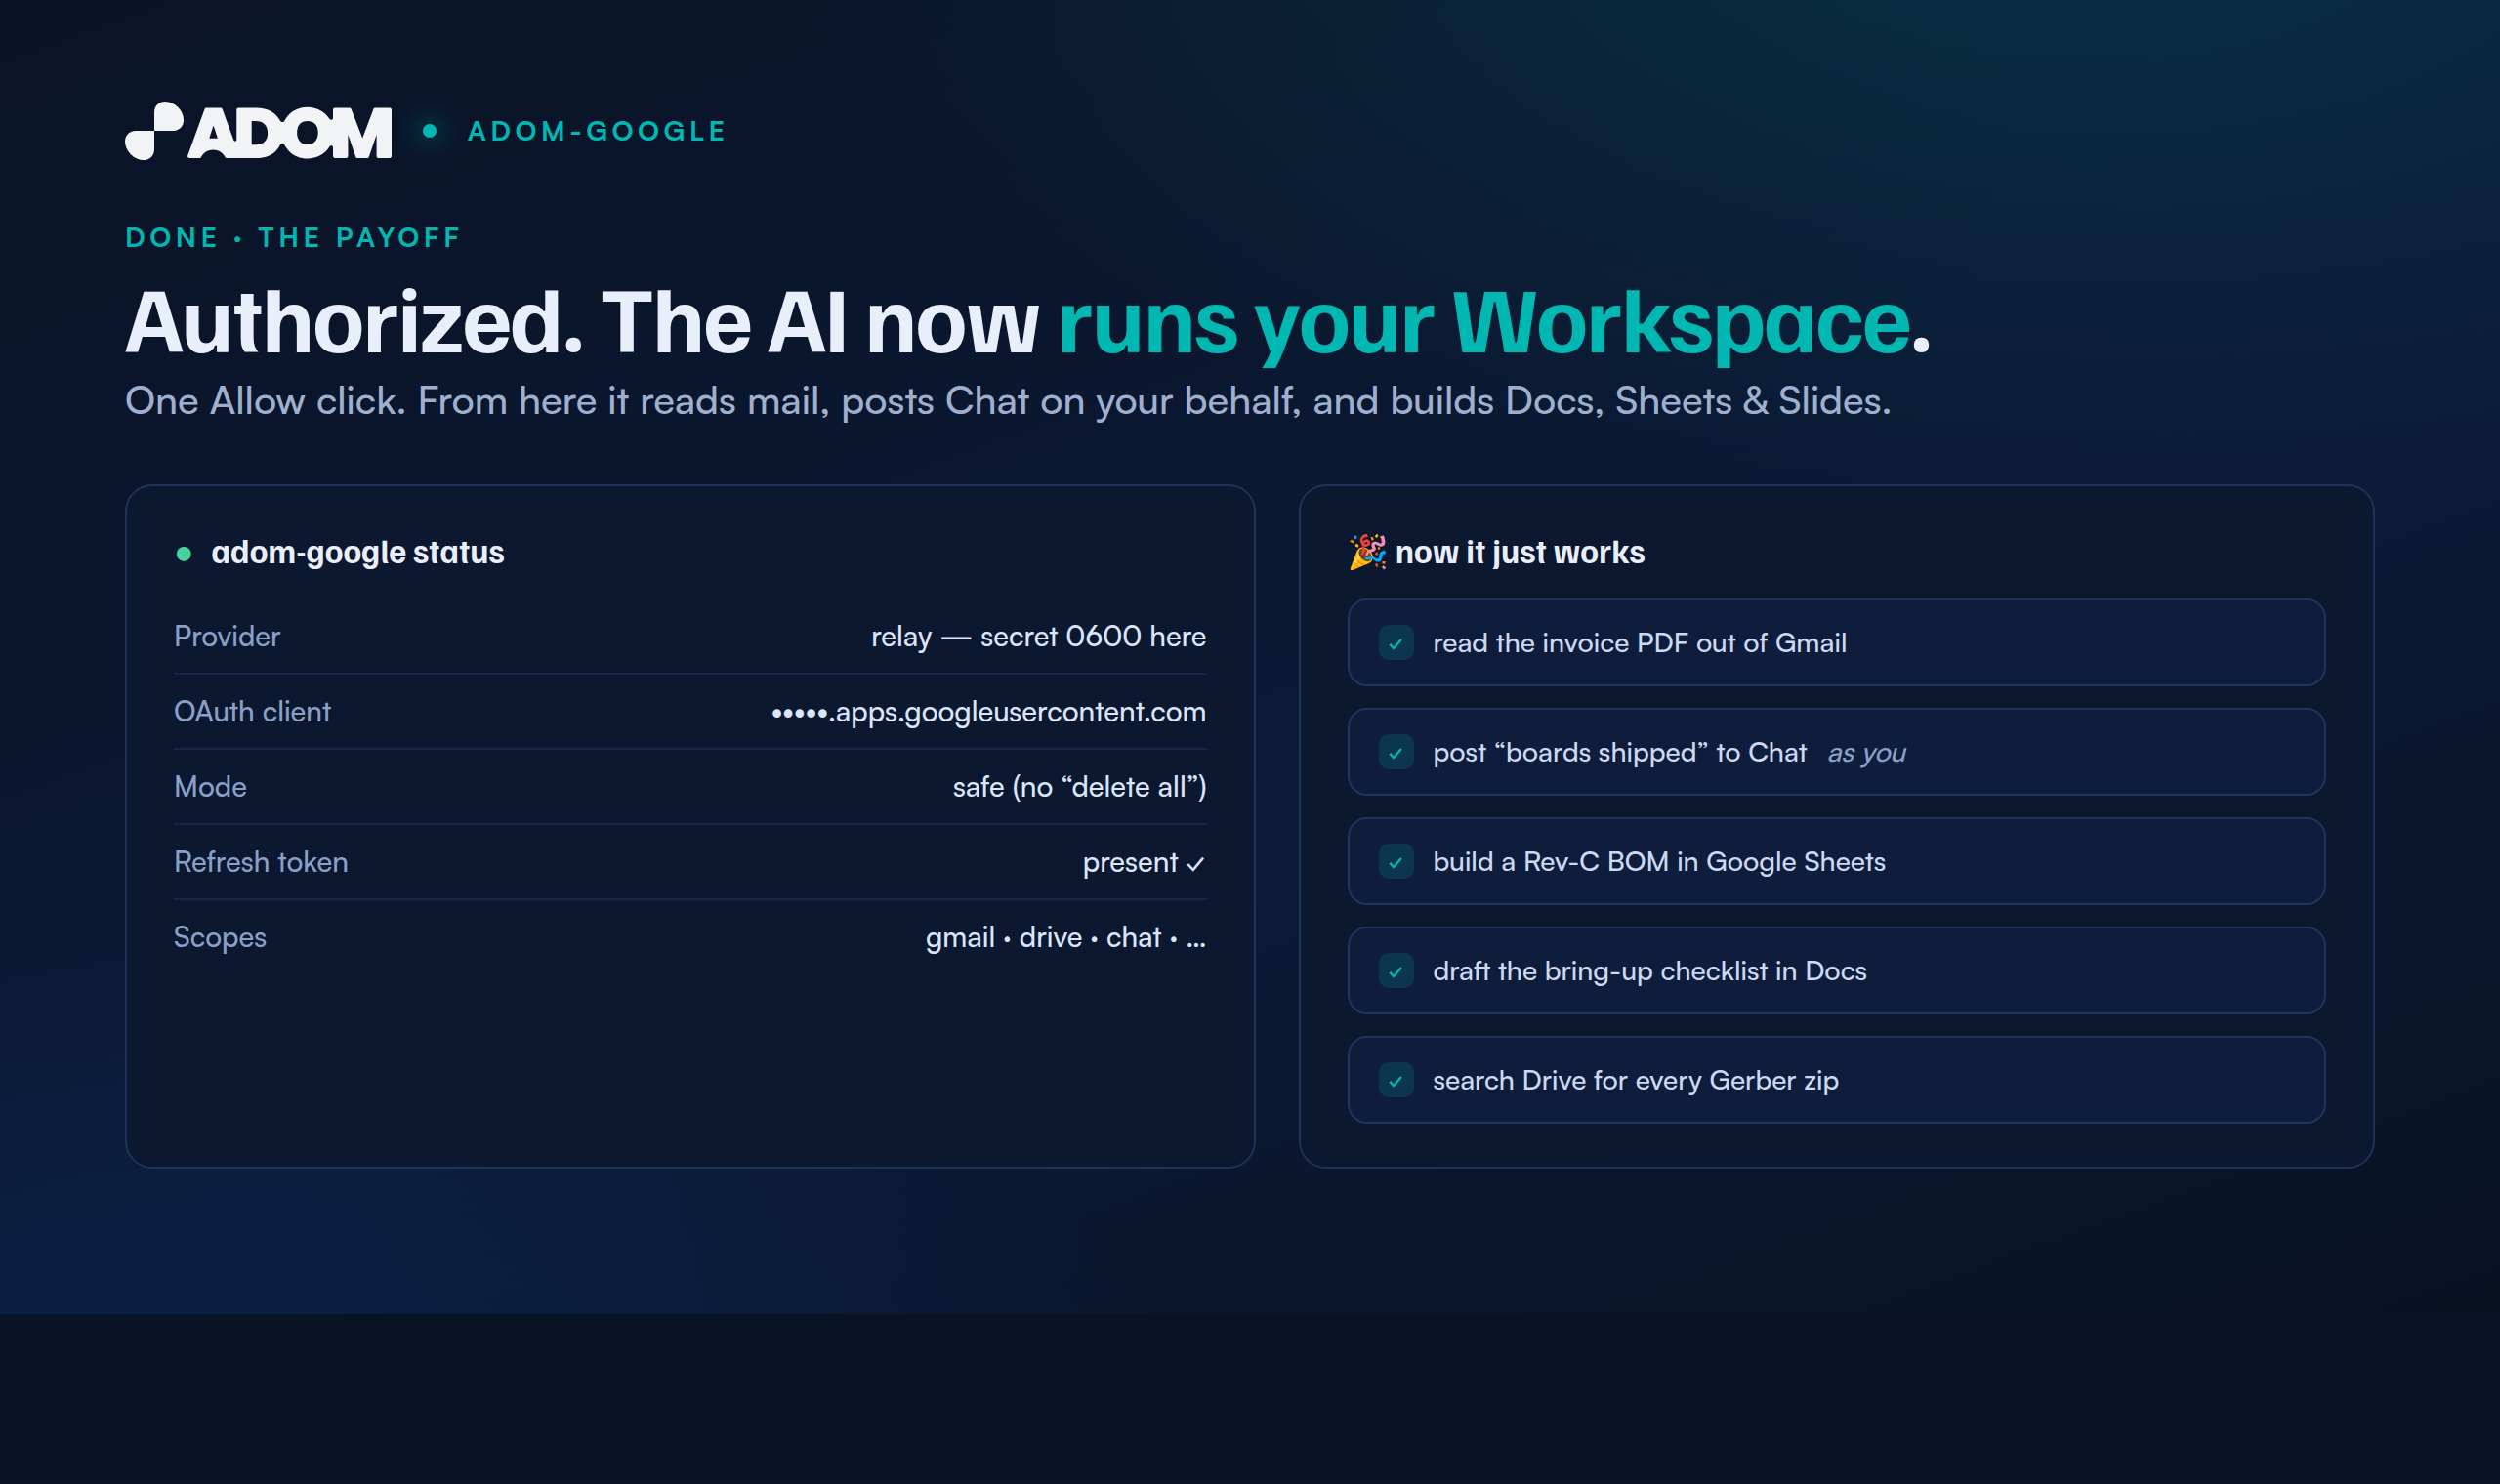Click the 'gmail · drive · chat · ...' value
This screenshot has width=2500, height=1484.
point(1065,938)
